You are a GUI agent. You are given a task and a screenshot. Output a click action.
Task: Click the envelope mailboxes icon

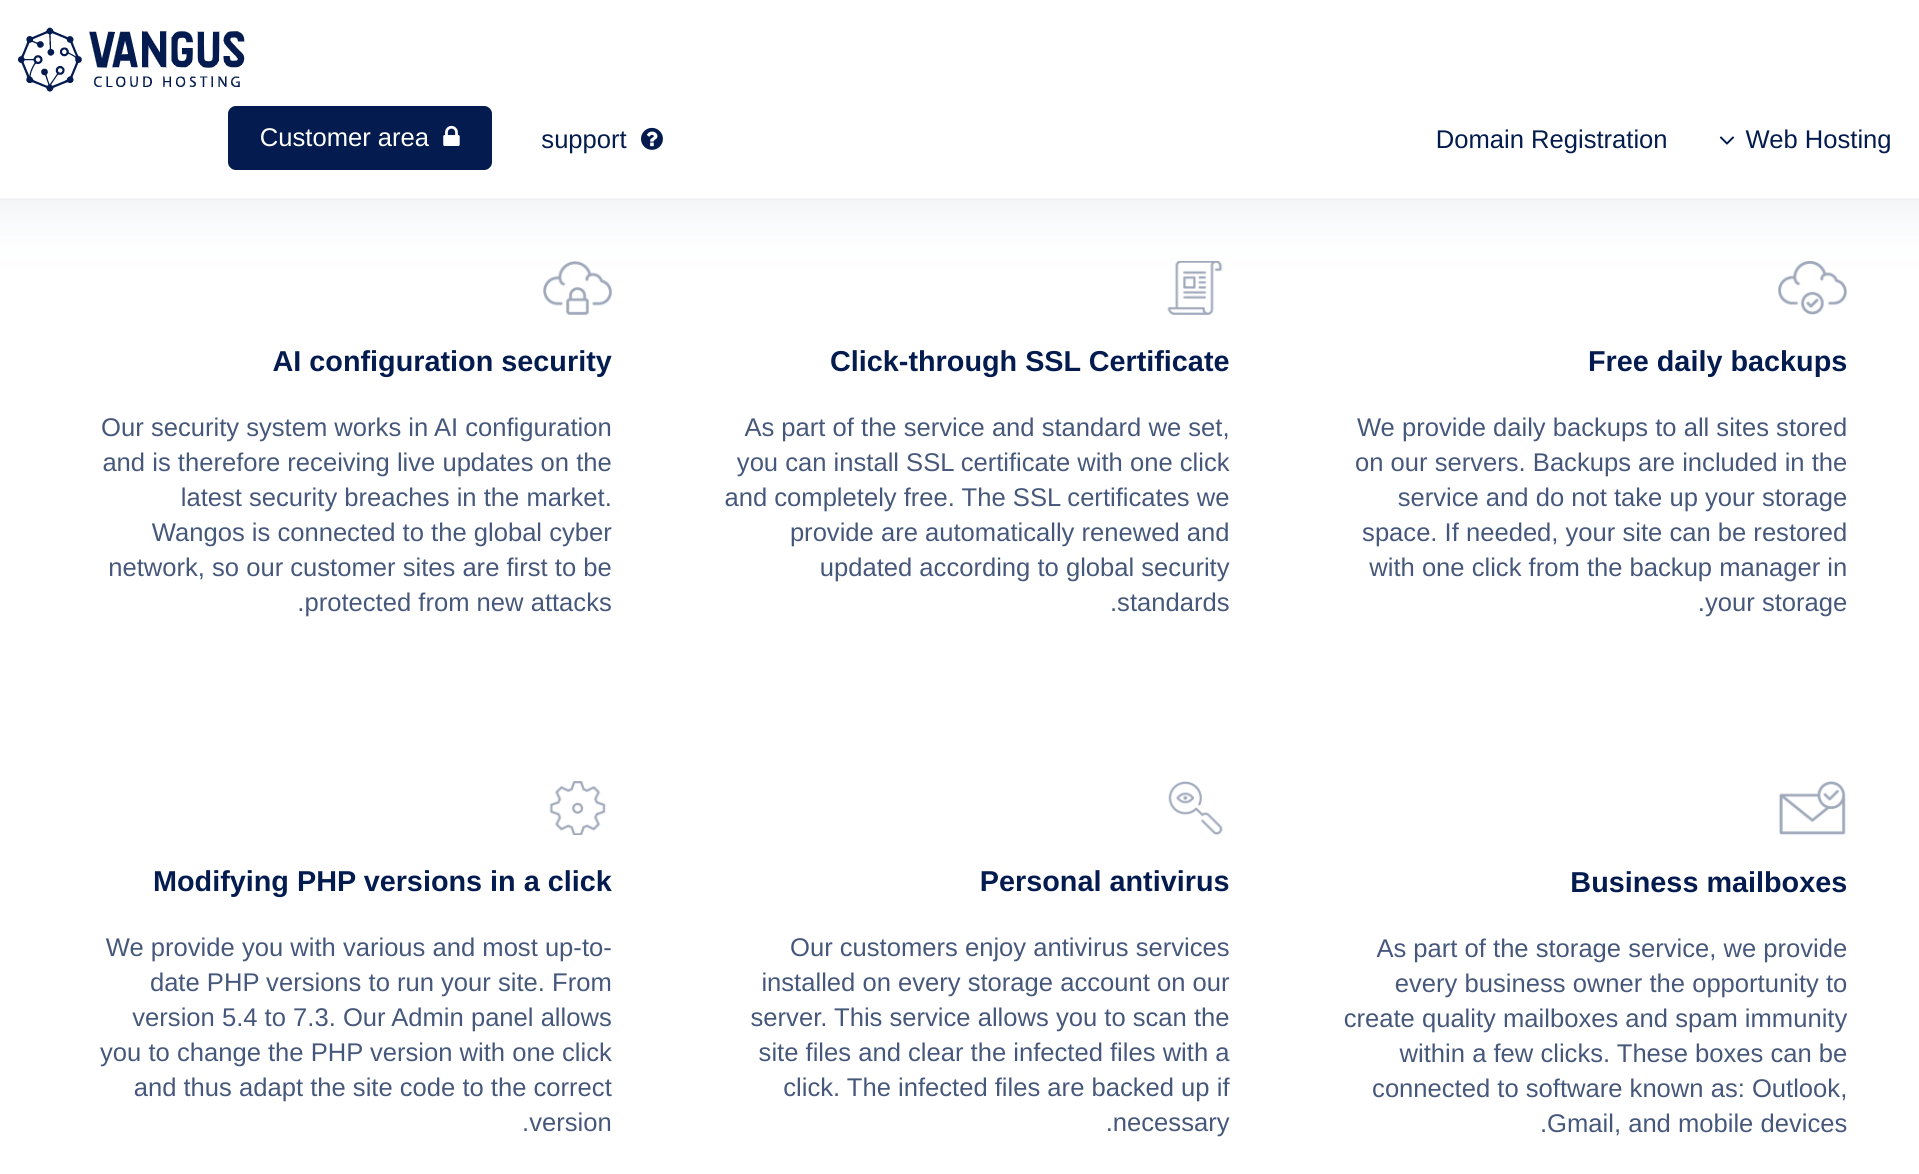[x=1812, y=808]
